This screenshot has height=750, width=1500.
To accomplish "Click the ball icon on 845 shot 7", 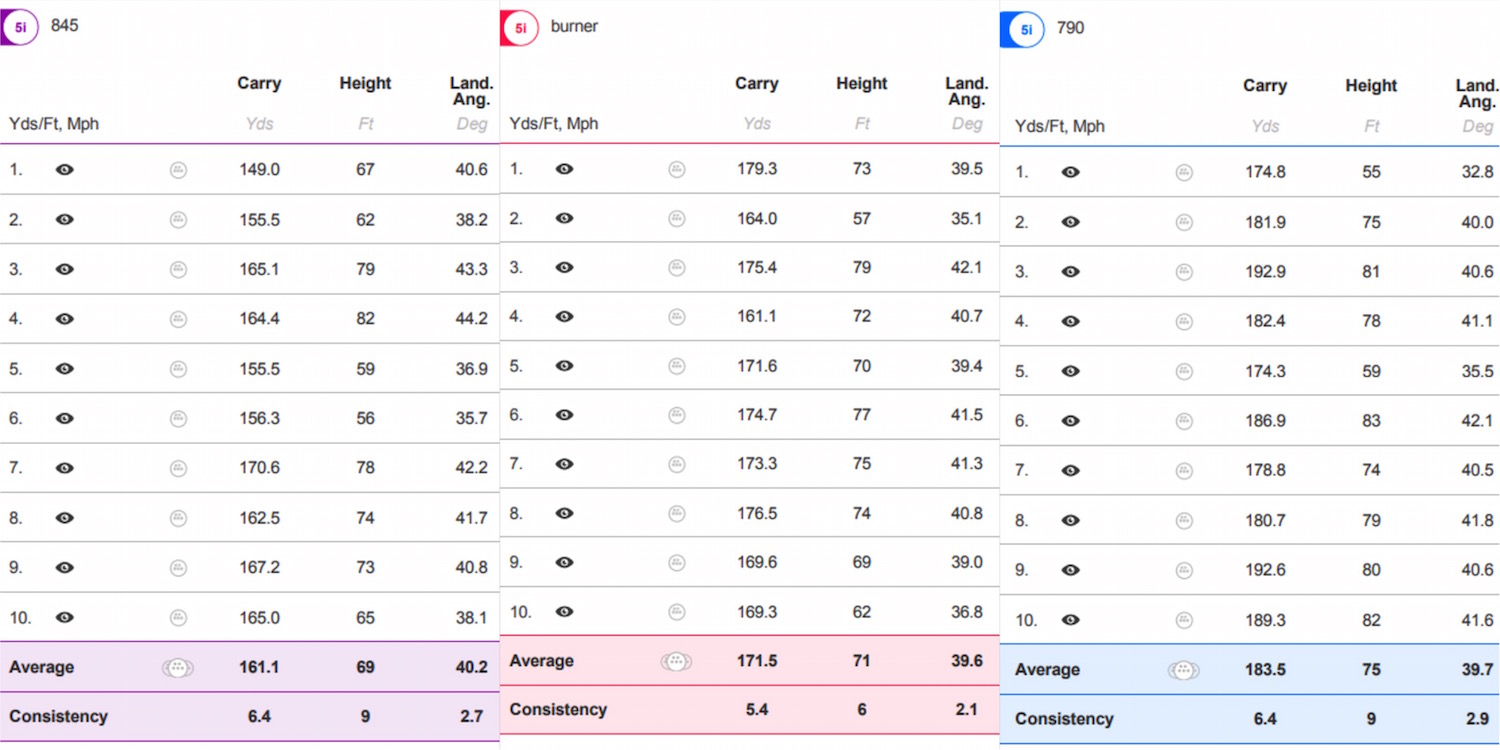I will click(178, 468).
